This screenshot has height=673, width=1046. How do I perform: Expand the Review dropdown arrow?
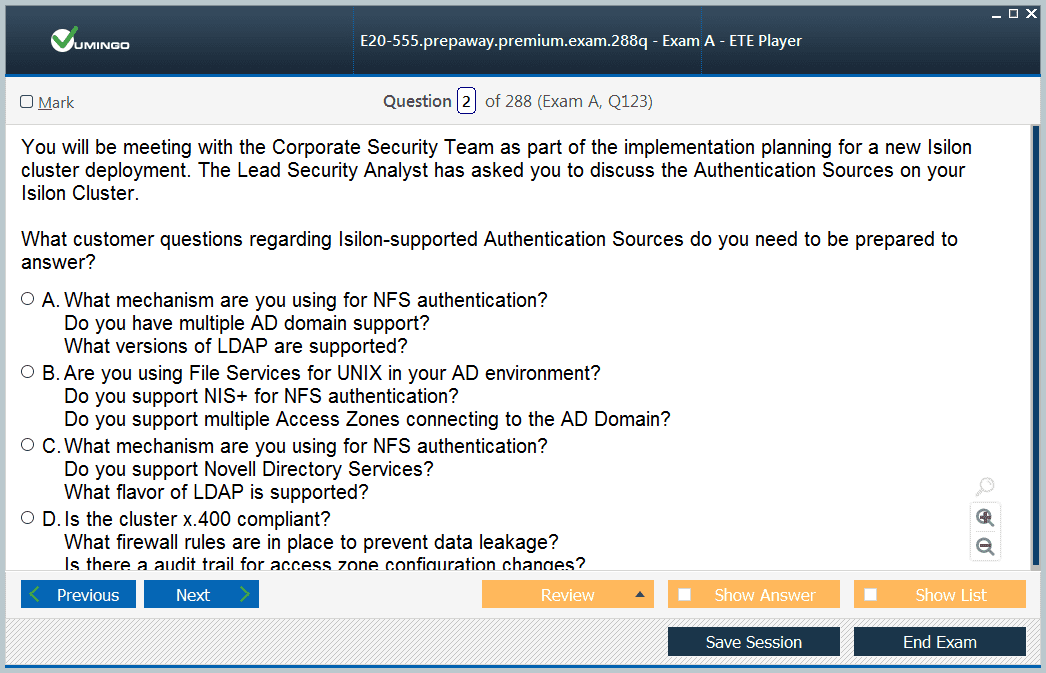pos(639,595)
